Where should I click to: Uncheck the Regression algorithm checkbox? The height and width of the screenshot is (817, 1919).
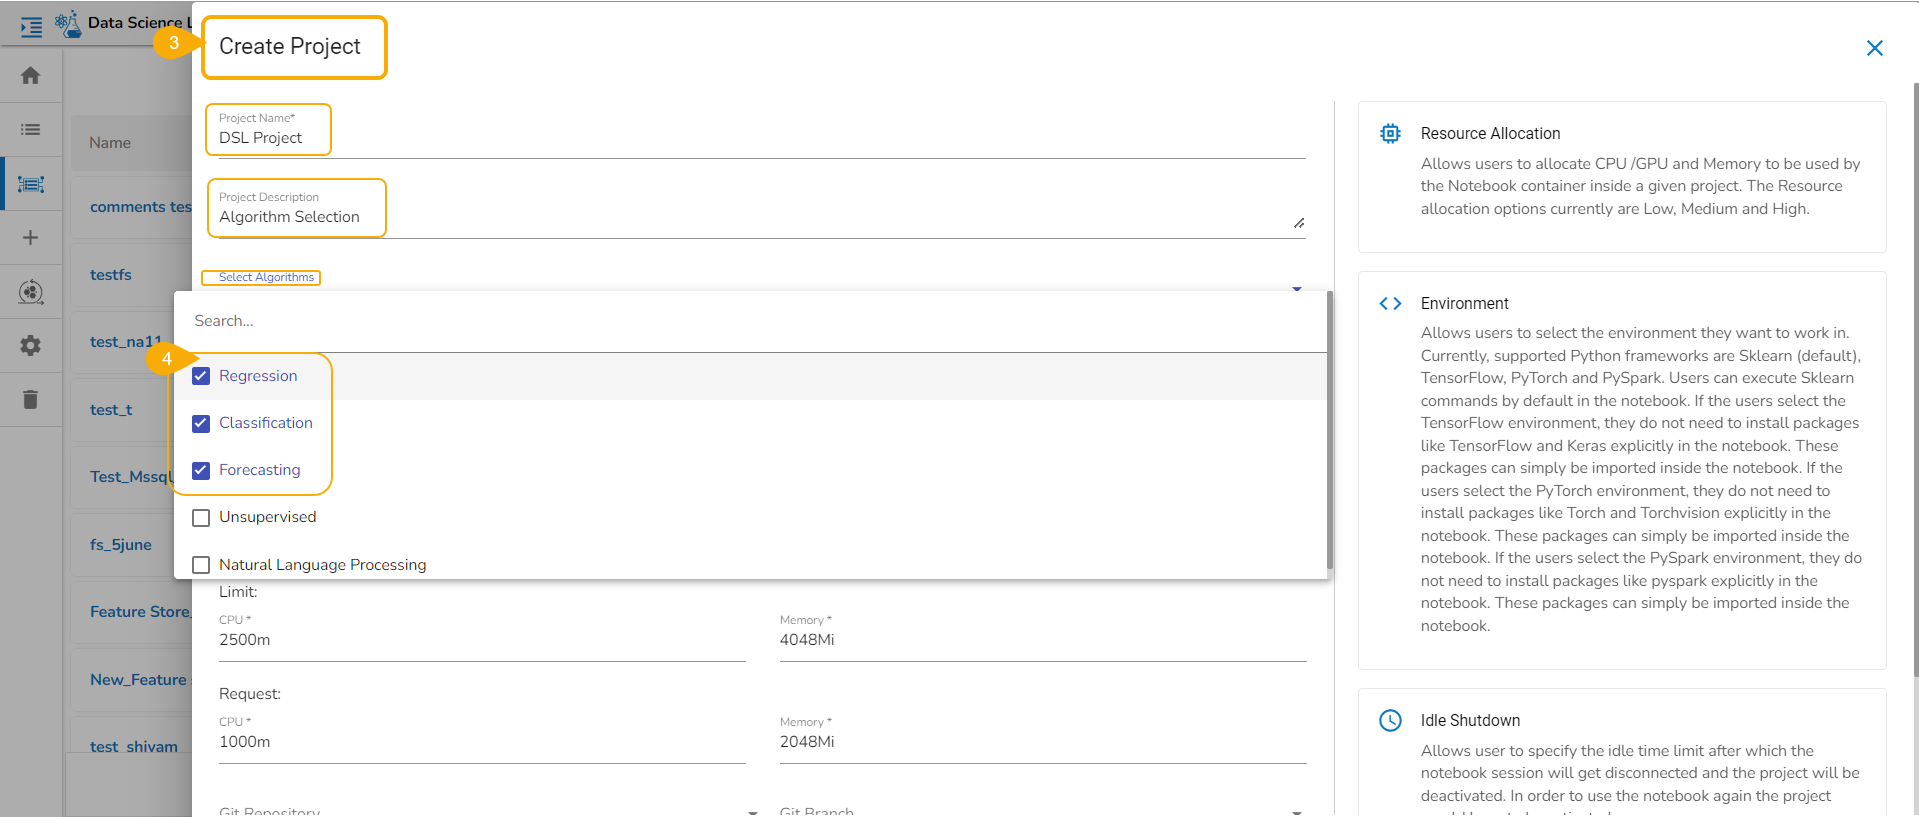coord(201,376)
